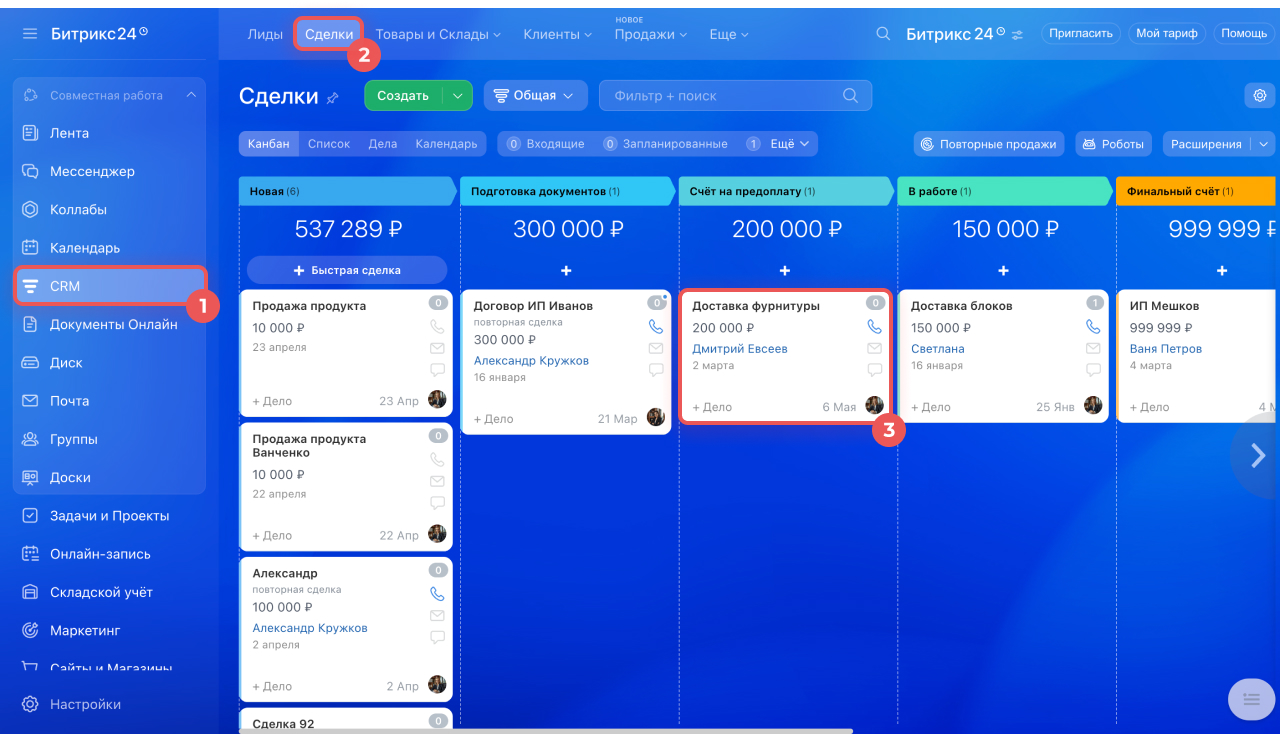Expand the Еще menu in top navigation

729,34
